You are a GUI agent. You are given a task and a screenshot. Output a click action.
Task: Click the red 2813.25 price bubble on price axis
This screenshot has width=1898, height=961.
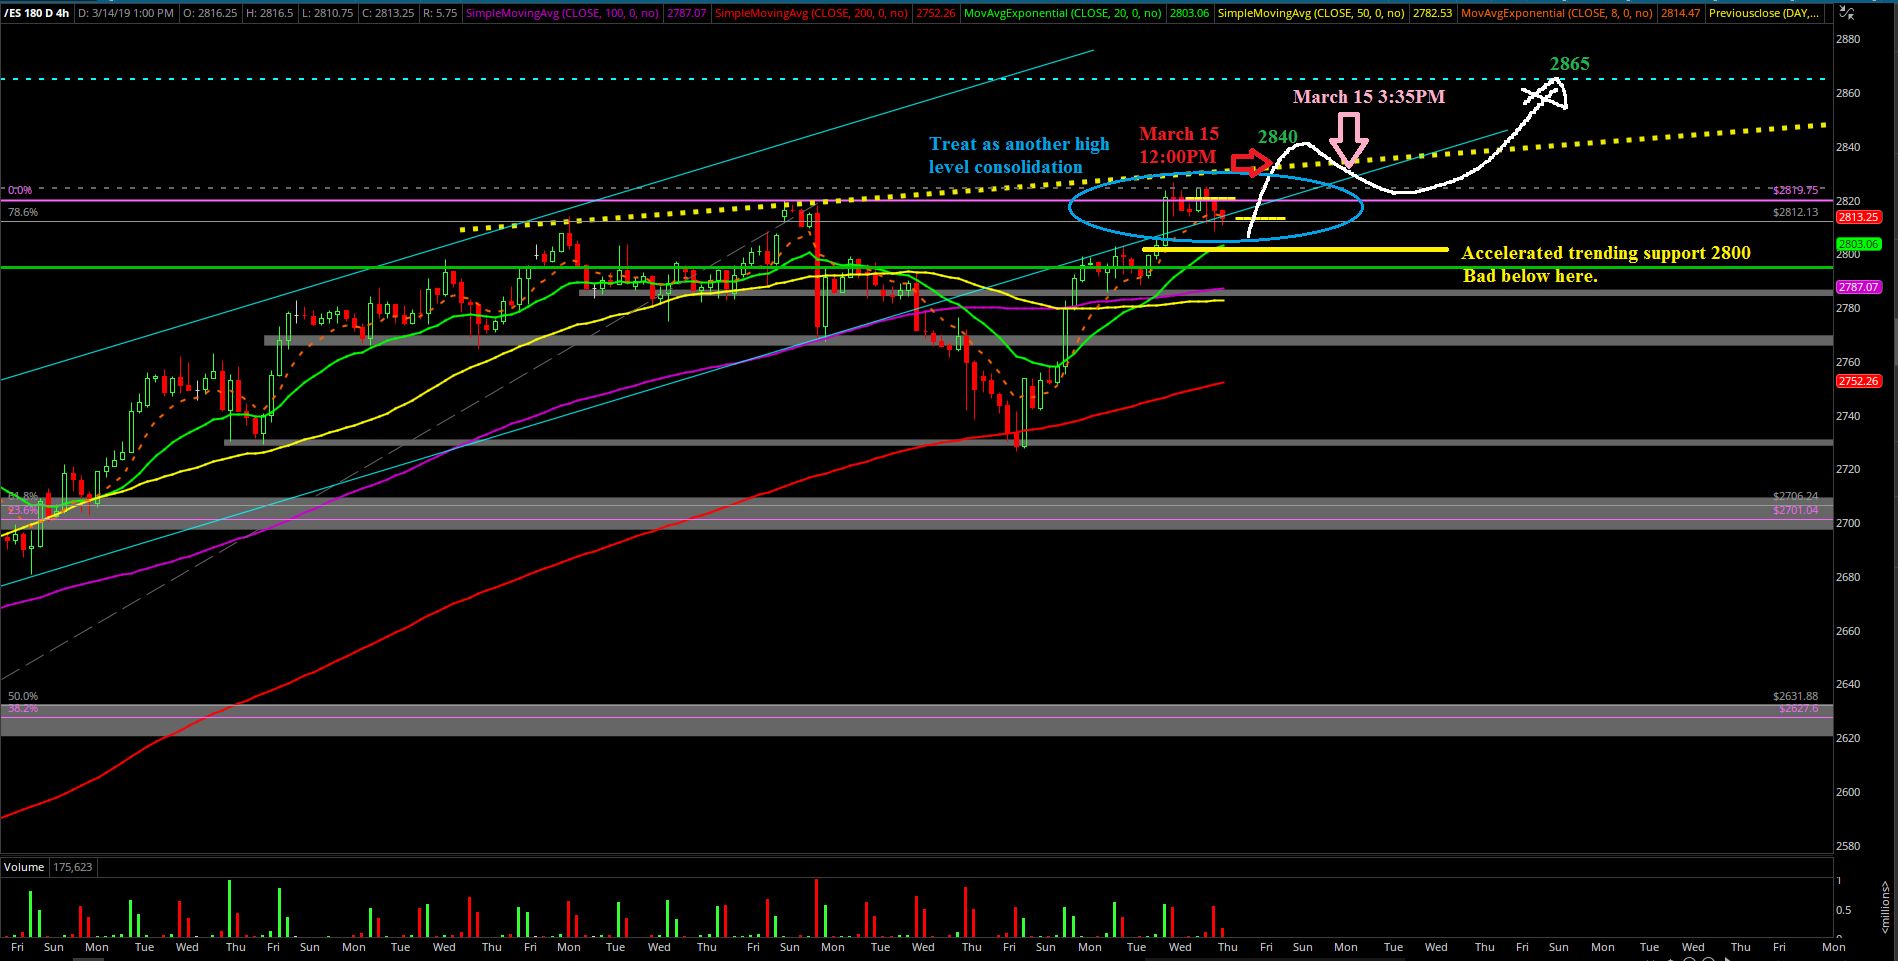pyautogui.click(x=1858, y=217)
